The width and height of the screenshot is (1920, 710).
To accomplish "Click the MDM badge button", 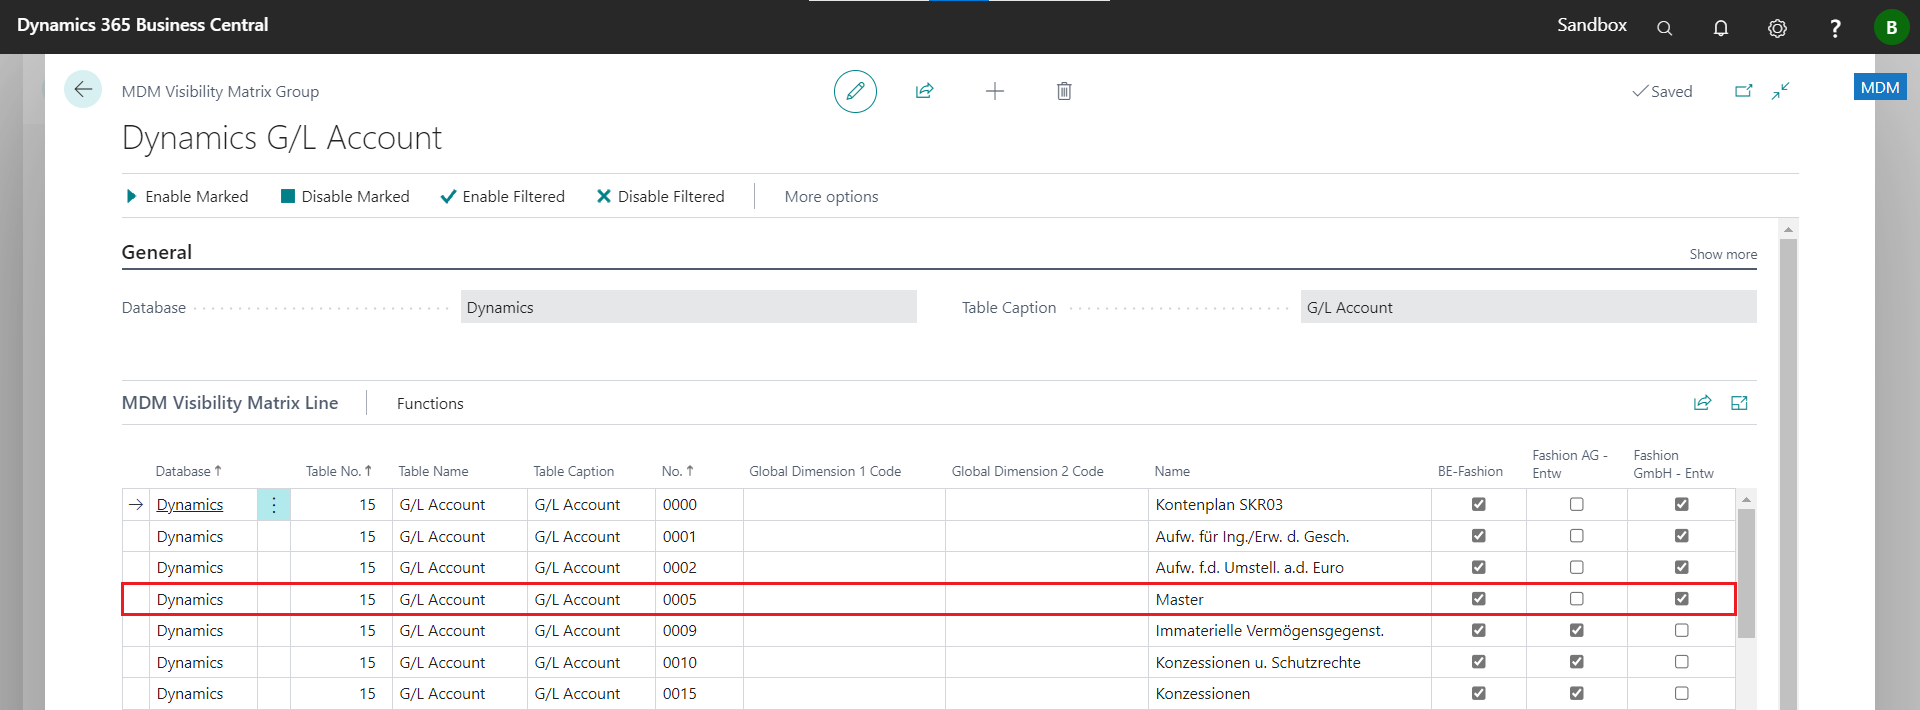I will tap(1880, 87).
